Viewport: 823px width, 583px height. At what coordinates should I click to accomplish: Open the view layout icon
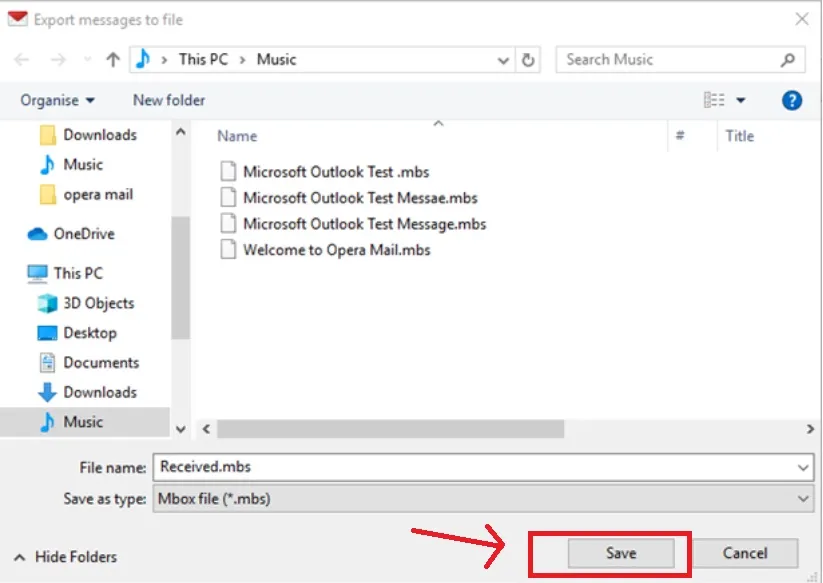coord(714,100)
